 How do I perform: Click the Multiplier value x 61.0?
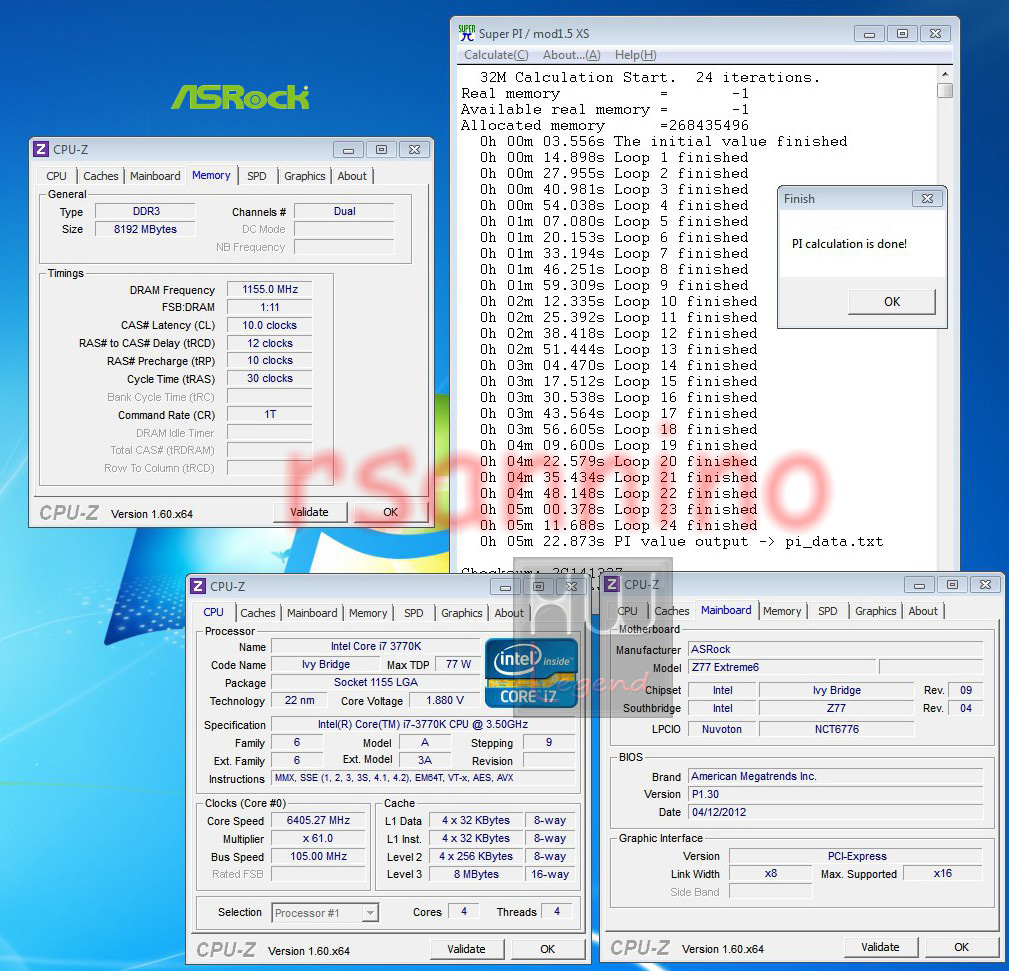point(318,838)
